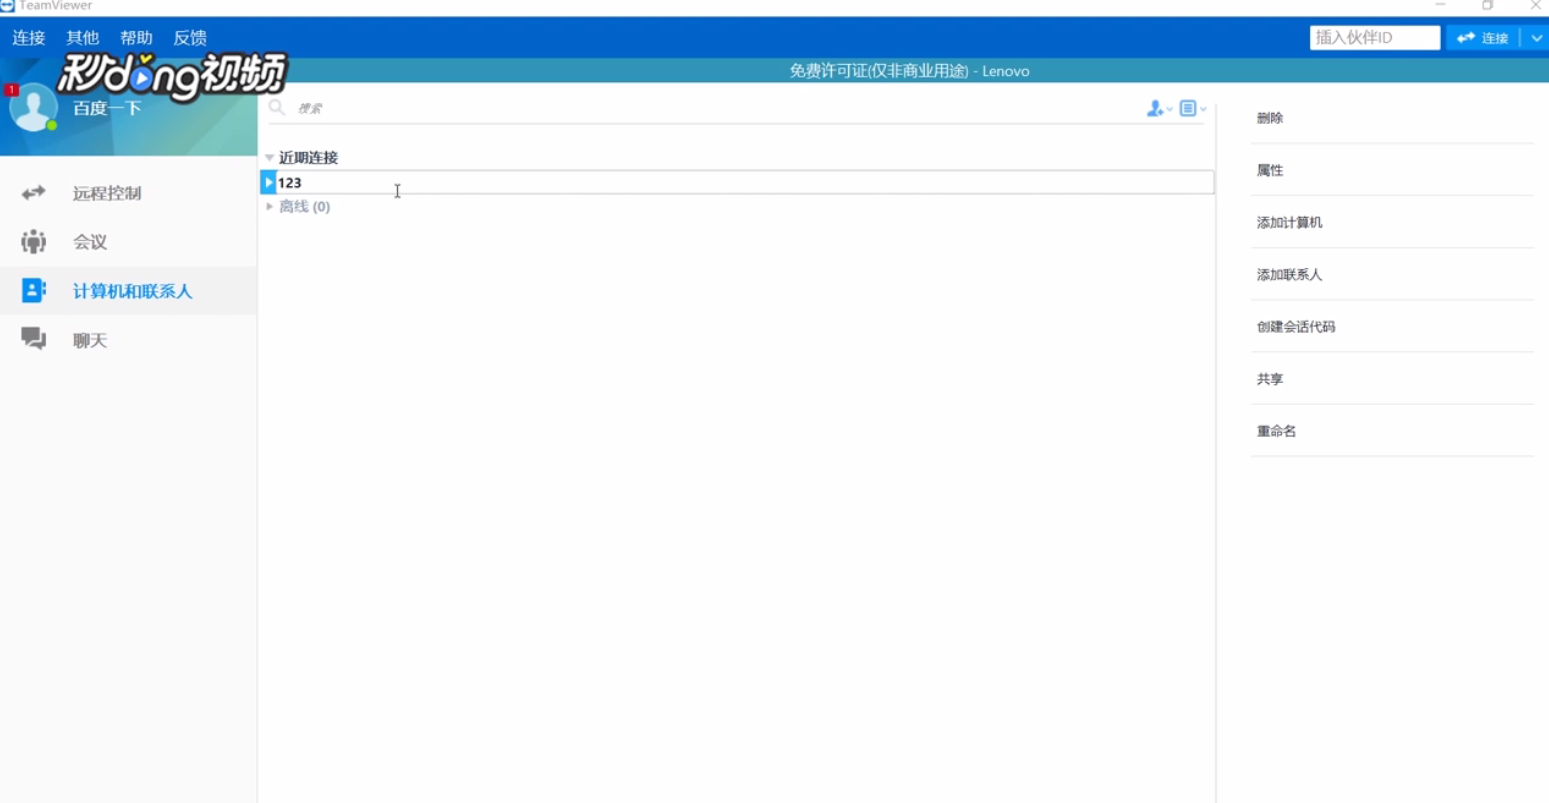The width and height of the screenshot is (1549, 803).
Task: Click 创建会话代码 in the right panel
Action: [1296, 327]
